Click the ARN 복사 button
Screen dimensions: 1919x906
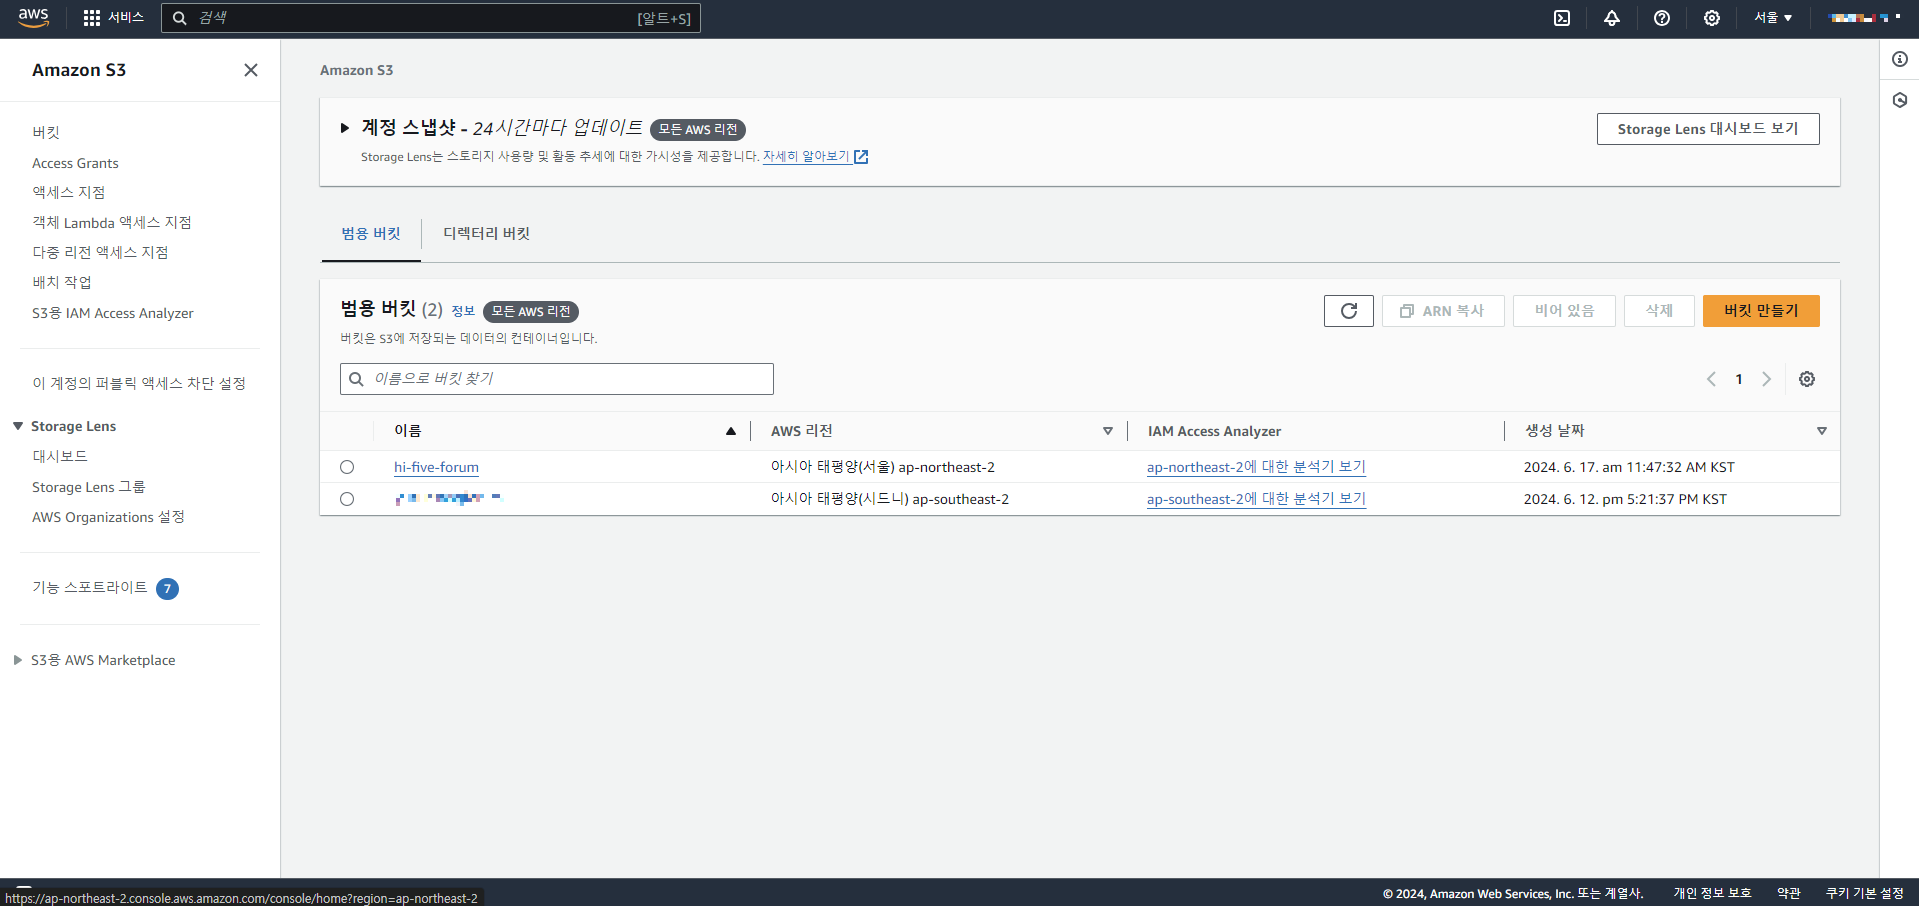[x=1443, y=311]
